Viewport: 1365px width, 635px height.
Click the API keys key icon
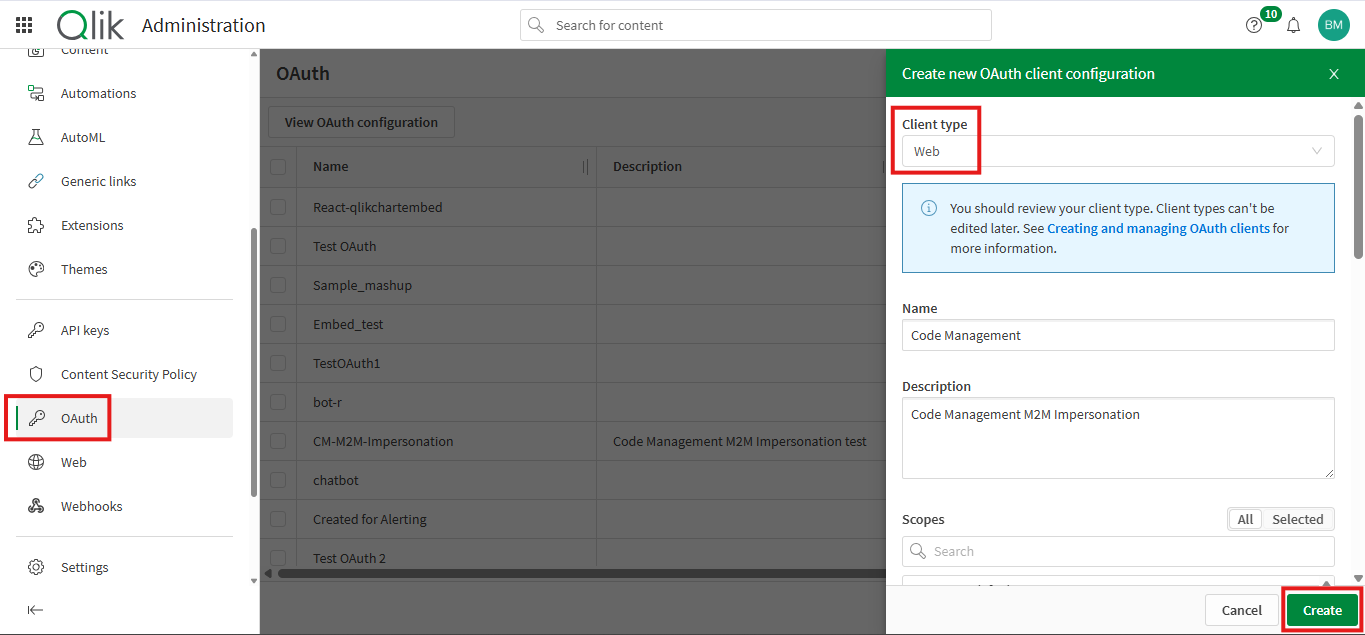(x=36, y=330)
